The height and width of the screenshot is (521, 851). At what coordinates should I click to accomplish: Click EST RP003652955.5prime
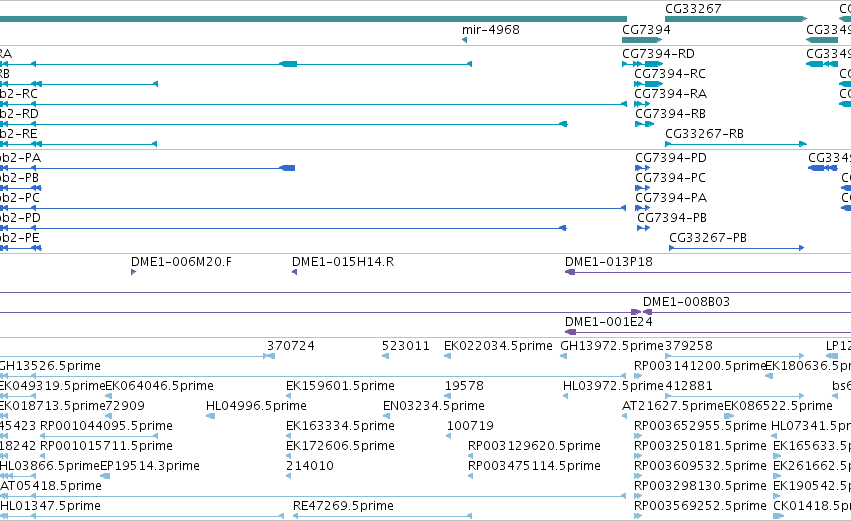pos(700,427)
